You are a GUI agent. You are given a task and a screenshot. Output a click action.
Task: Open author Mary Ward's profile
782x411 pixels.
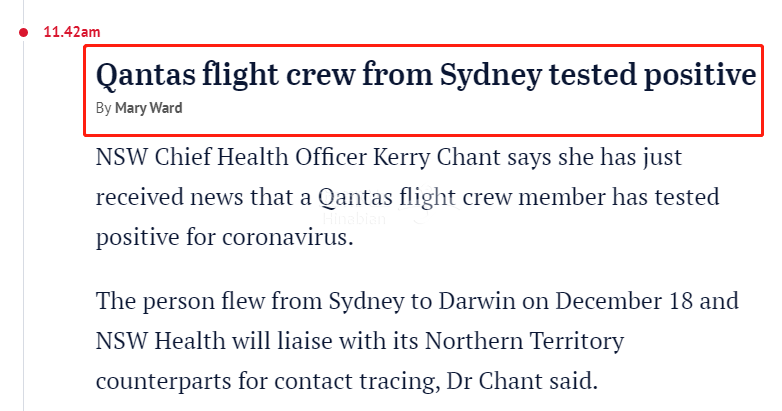point(149,108)
